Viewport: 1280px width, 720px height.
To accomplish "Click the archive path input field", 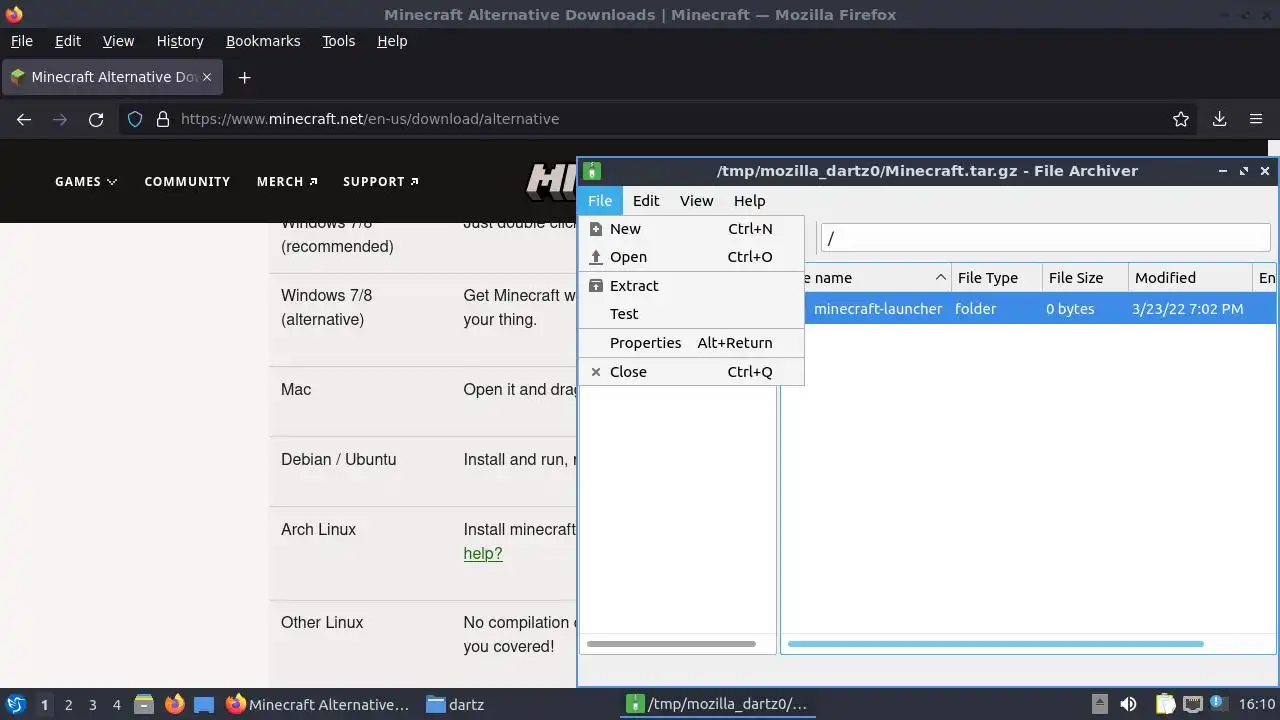I will click(1045, 238).
